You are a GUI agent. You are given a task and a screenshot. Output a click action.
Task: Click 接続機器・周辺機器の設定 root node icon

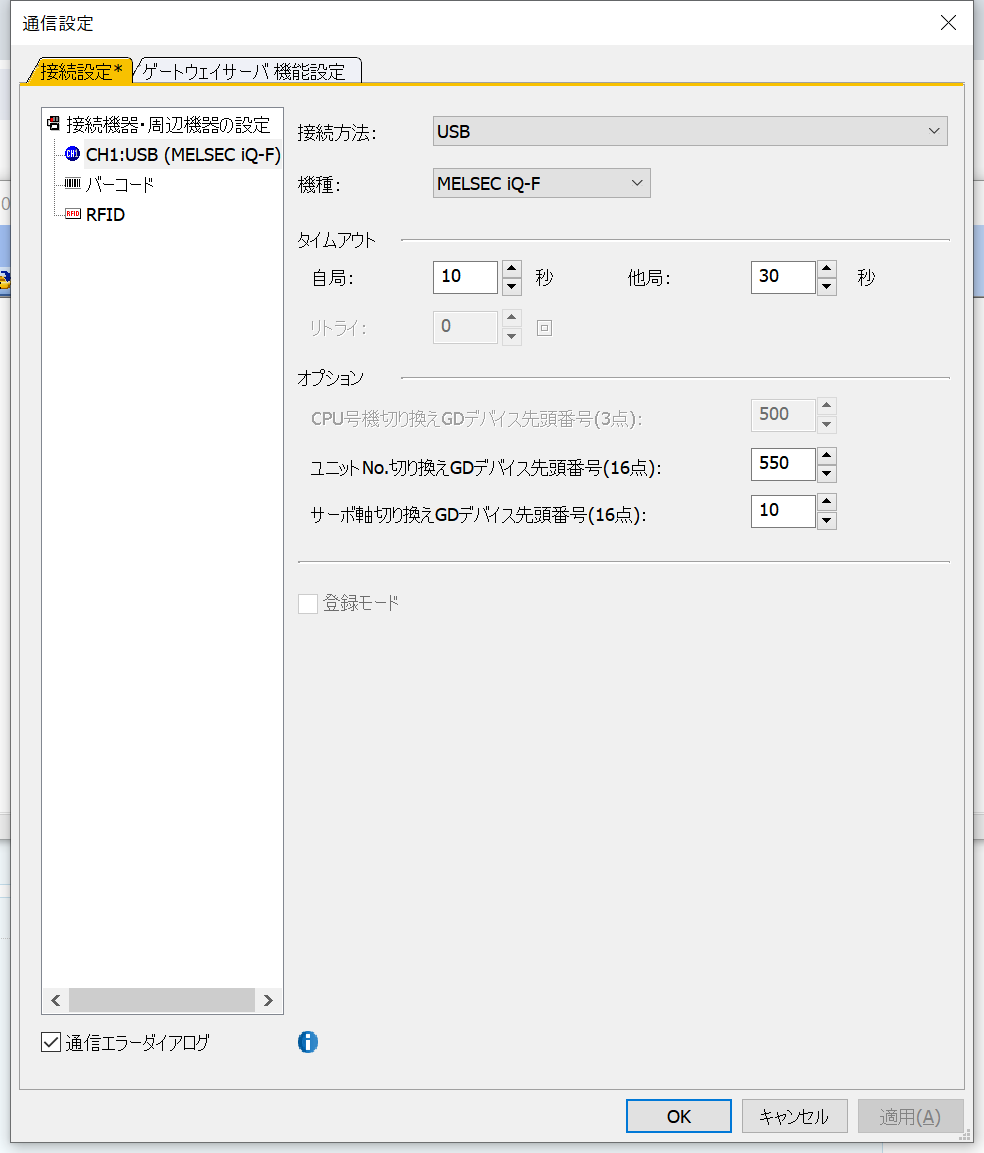click(x=53, y=125)
